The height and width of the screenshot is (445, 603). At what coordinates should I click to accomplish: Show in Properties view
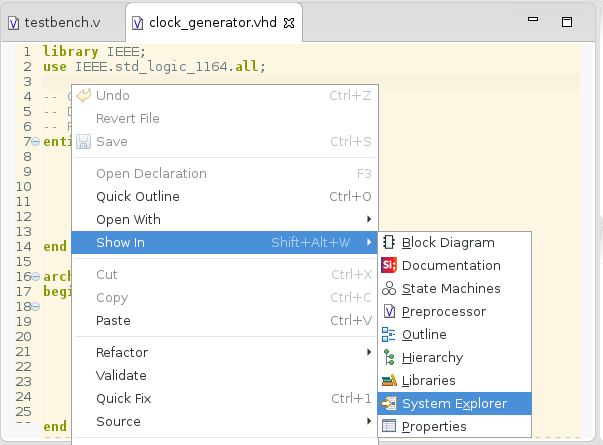455,426
